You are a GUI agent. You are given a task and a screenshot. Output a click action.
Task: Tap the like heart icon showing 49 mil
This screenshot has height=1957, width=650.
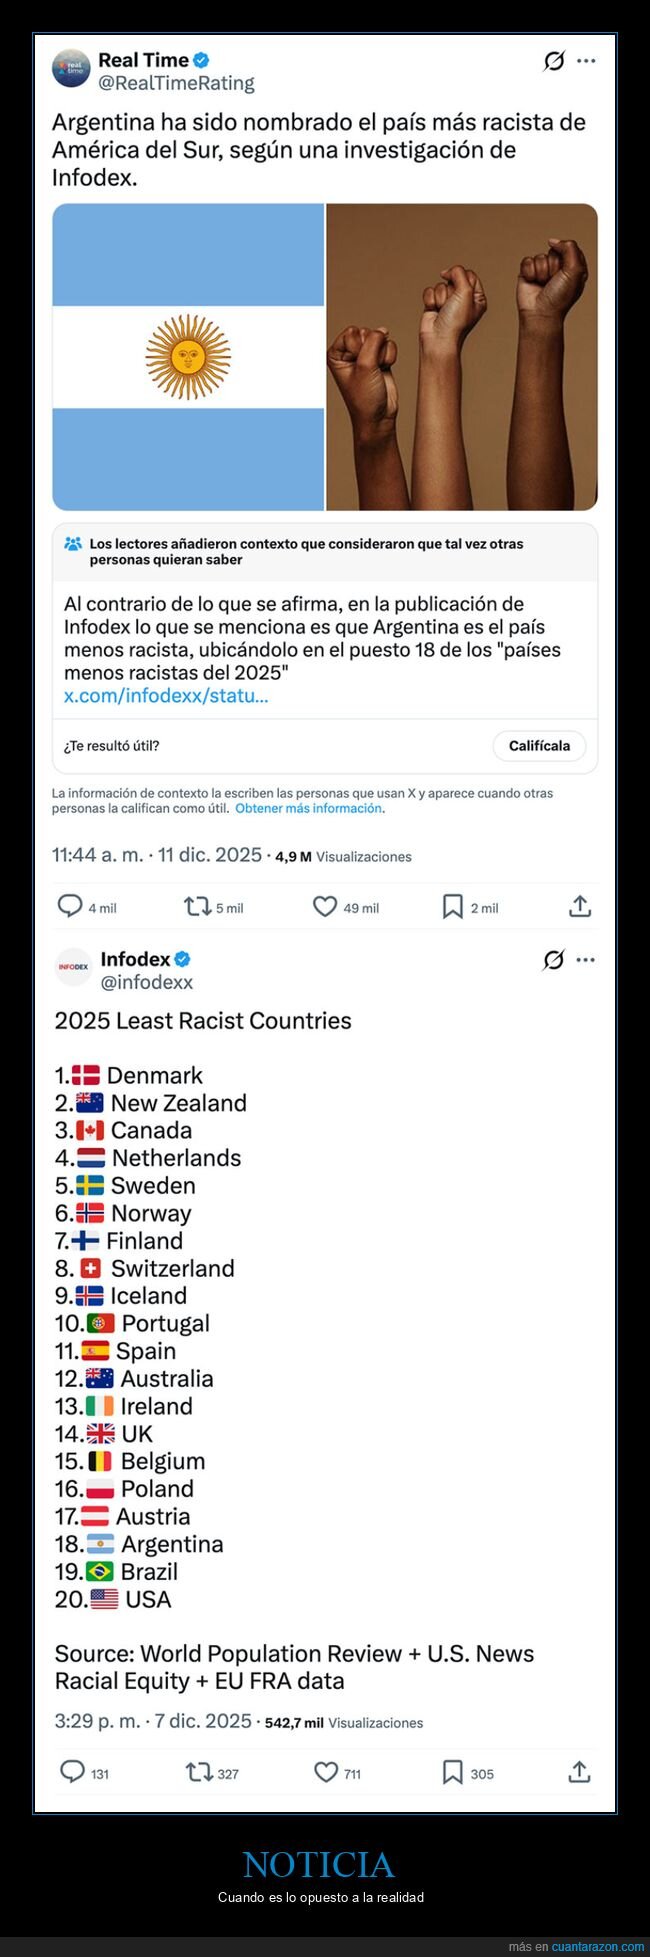(325, 906)
